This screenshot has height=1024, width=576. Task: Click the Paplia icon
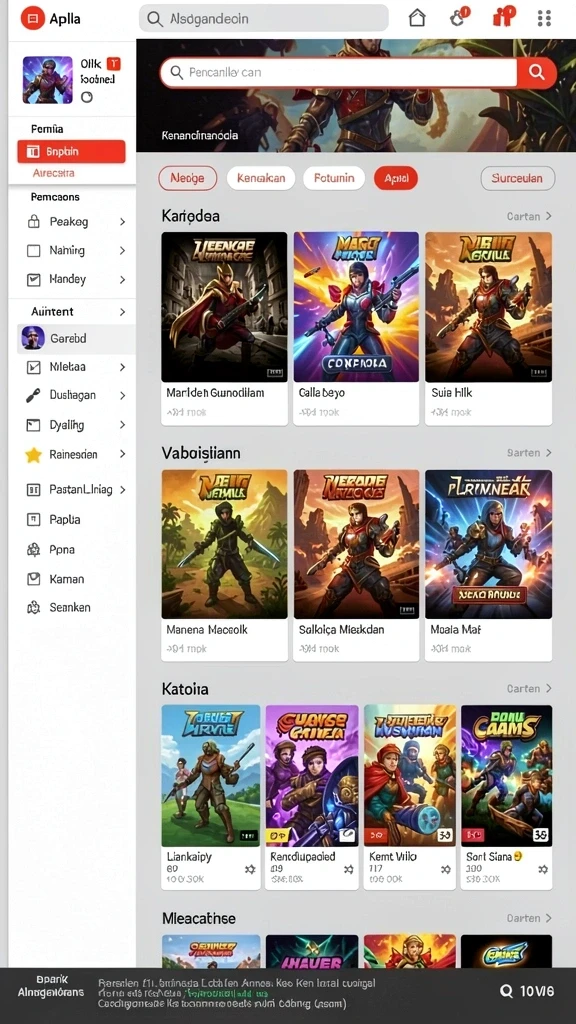[33, 520]
